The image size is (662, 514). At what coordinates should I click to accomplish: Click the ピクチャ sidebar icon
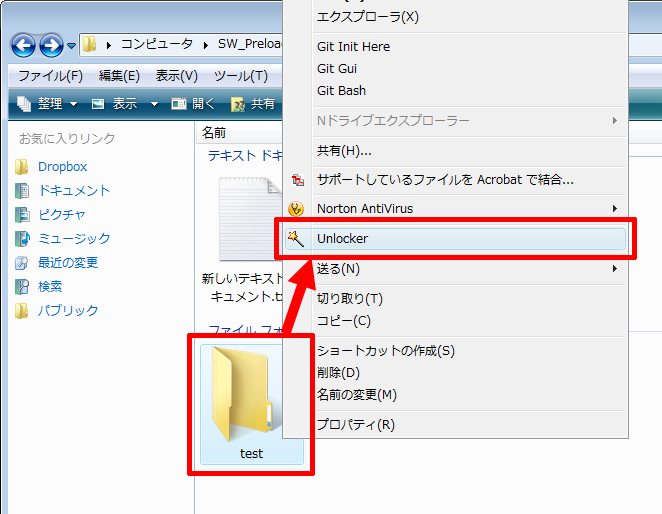pos(22,215)
